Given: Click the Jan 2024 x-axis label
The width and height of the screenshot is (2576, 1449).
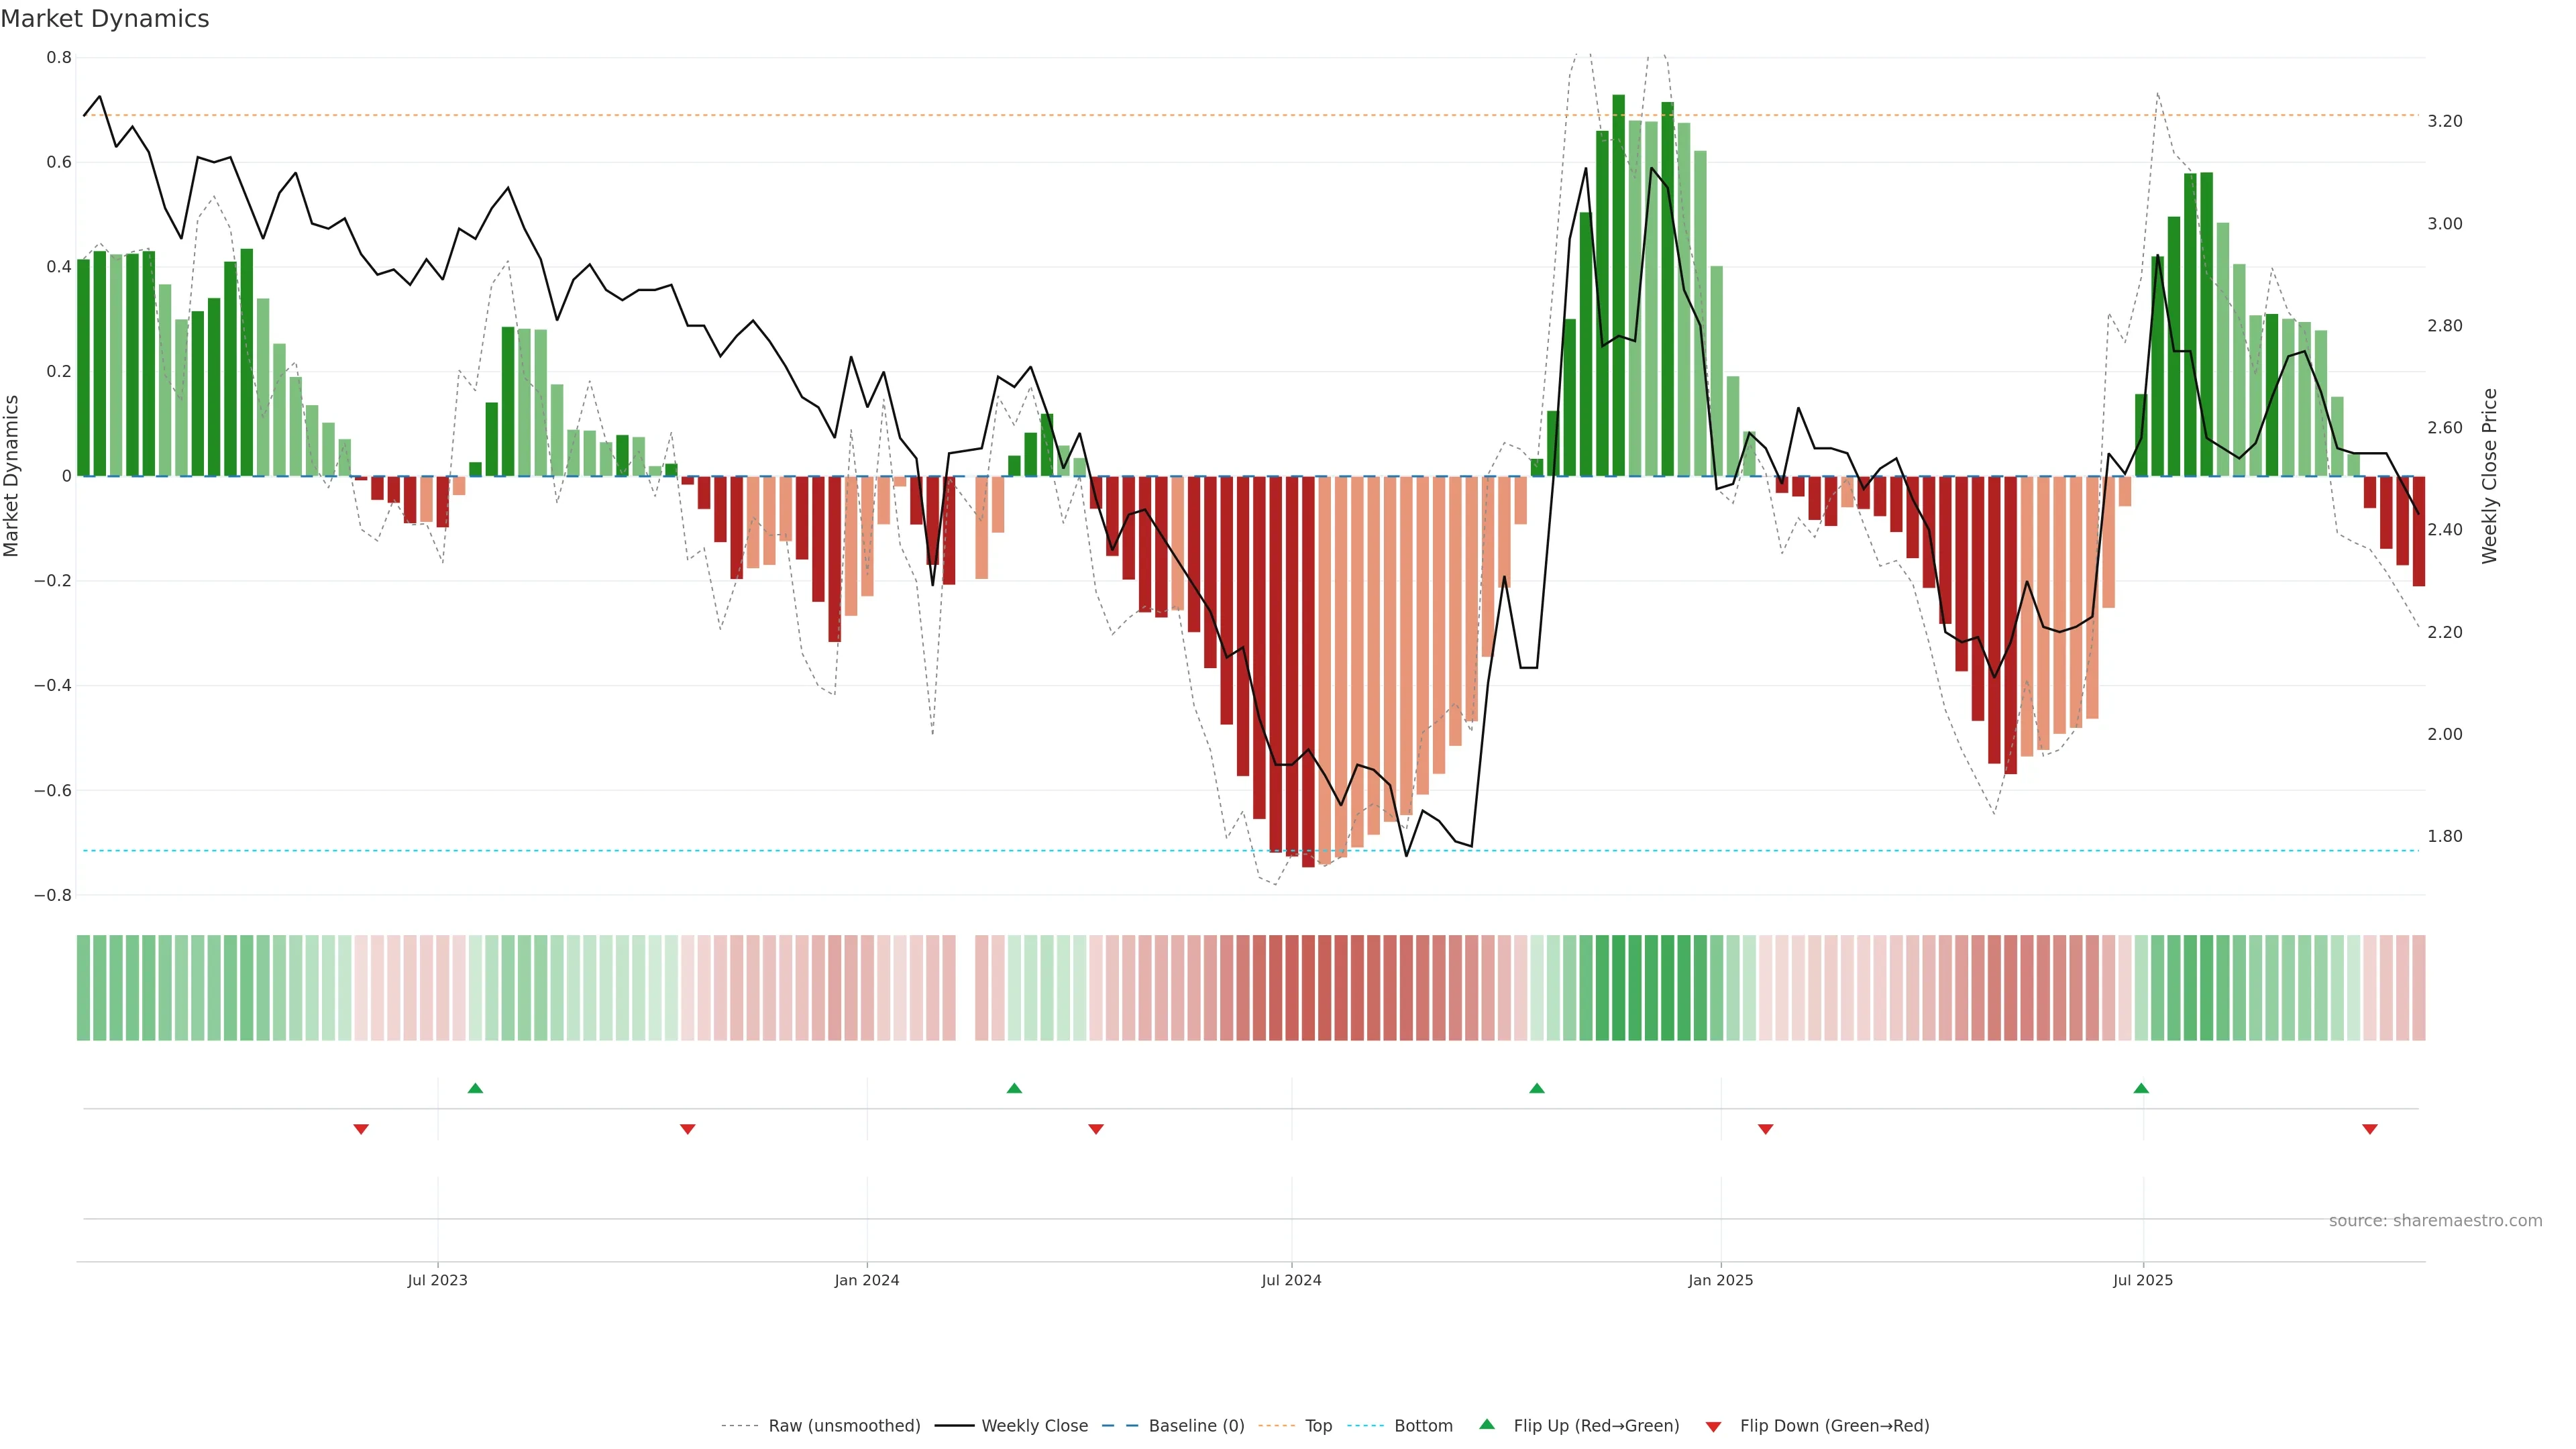Looking at the screenshot, I should click(867, 1280).
